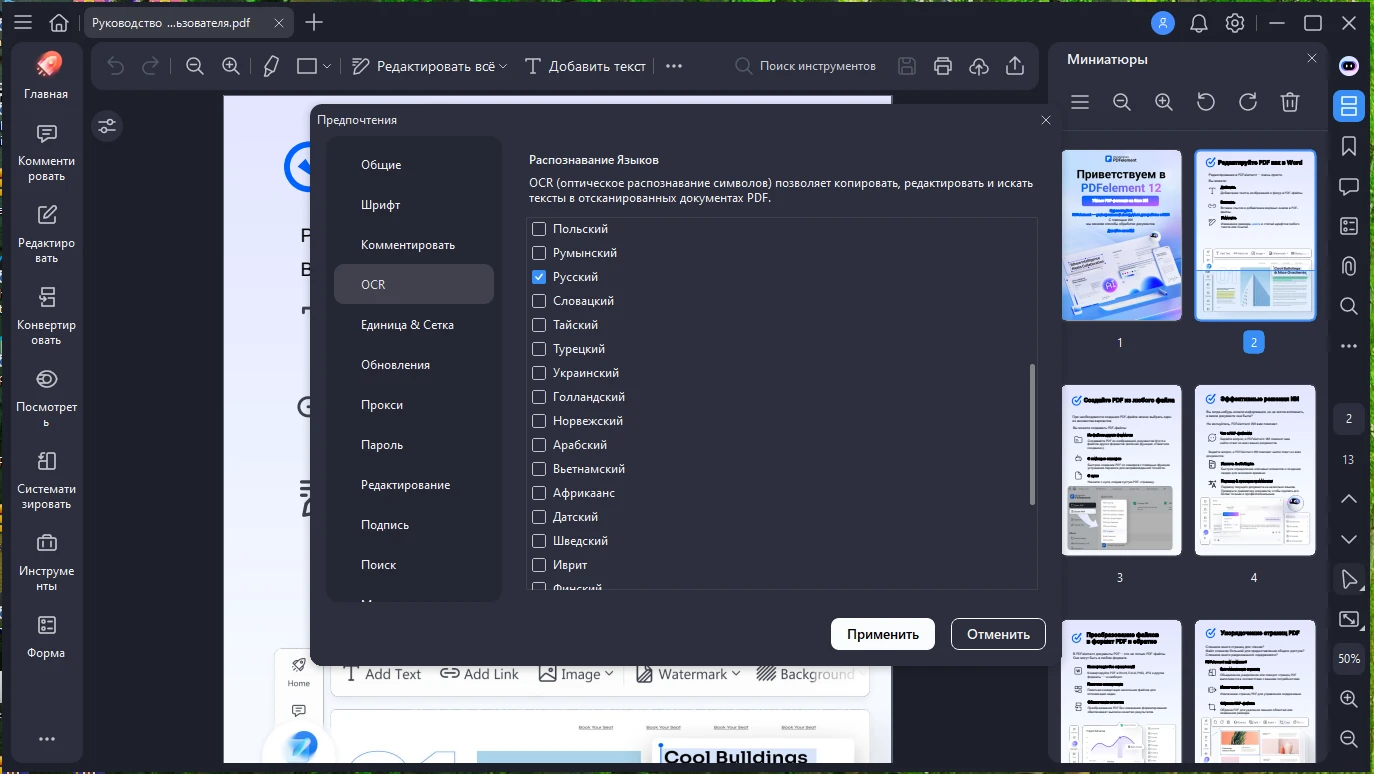Image resolution: width=1374 pixels, height=774 pixels.
Task: Open the rectangle shape dropdown arrow
Action: coord(327,66)
